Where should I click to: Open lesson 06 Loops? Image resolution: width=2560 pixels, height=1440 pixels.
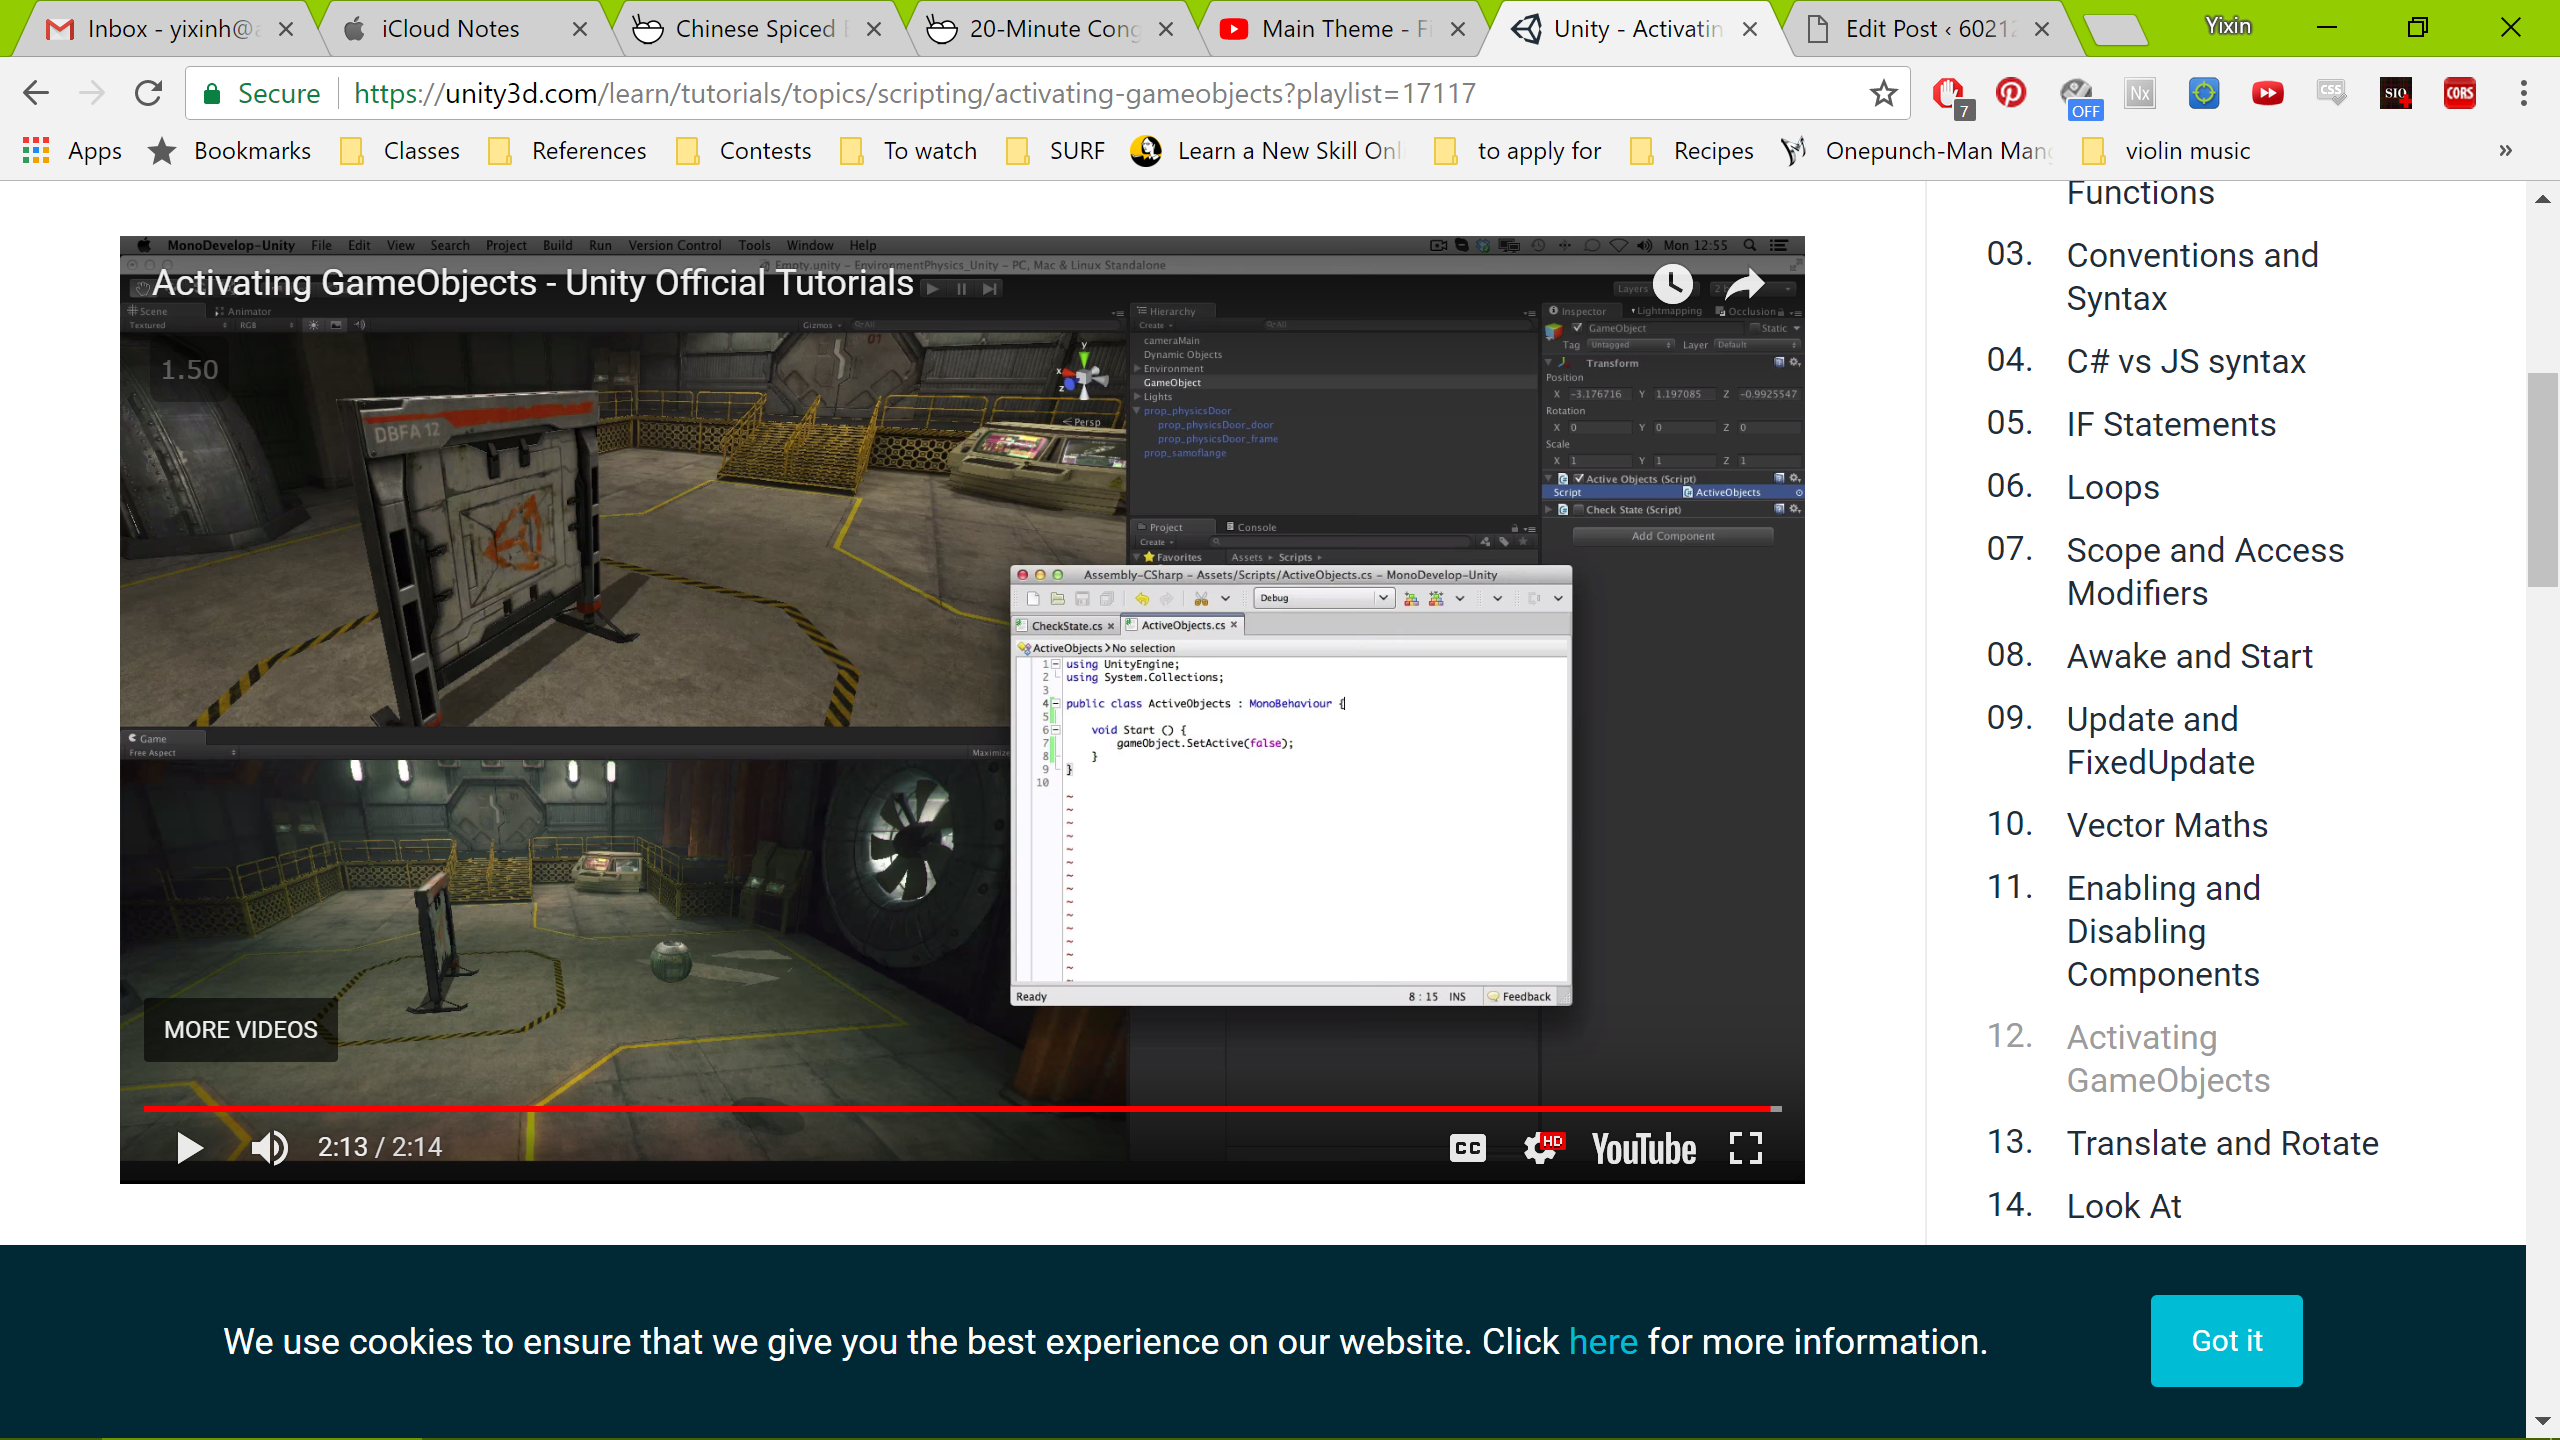point(2113,487)
